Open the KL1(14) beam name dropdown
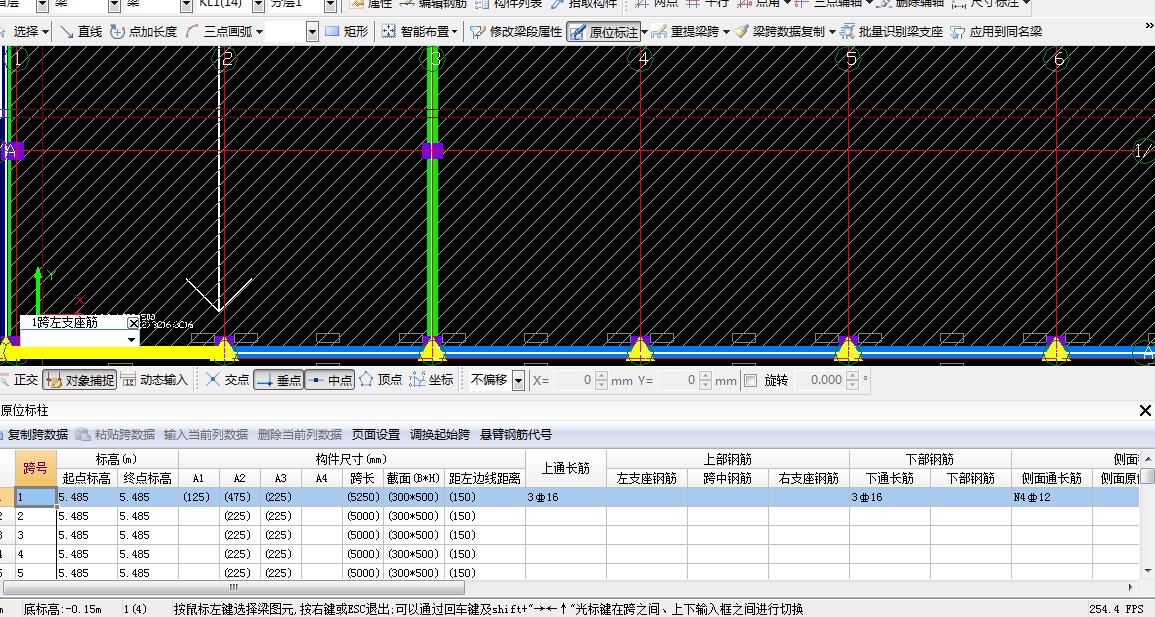The image size is (1155, 617). point(259,6)
